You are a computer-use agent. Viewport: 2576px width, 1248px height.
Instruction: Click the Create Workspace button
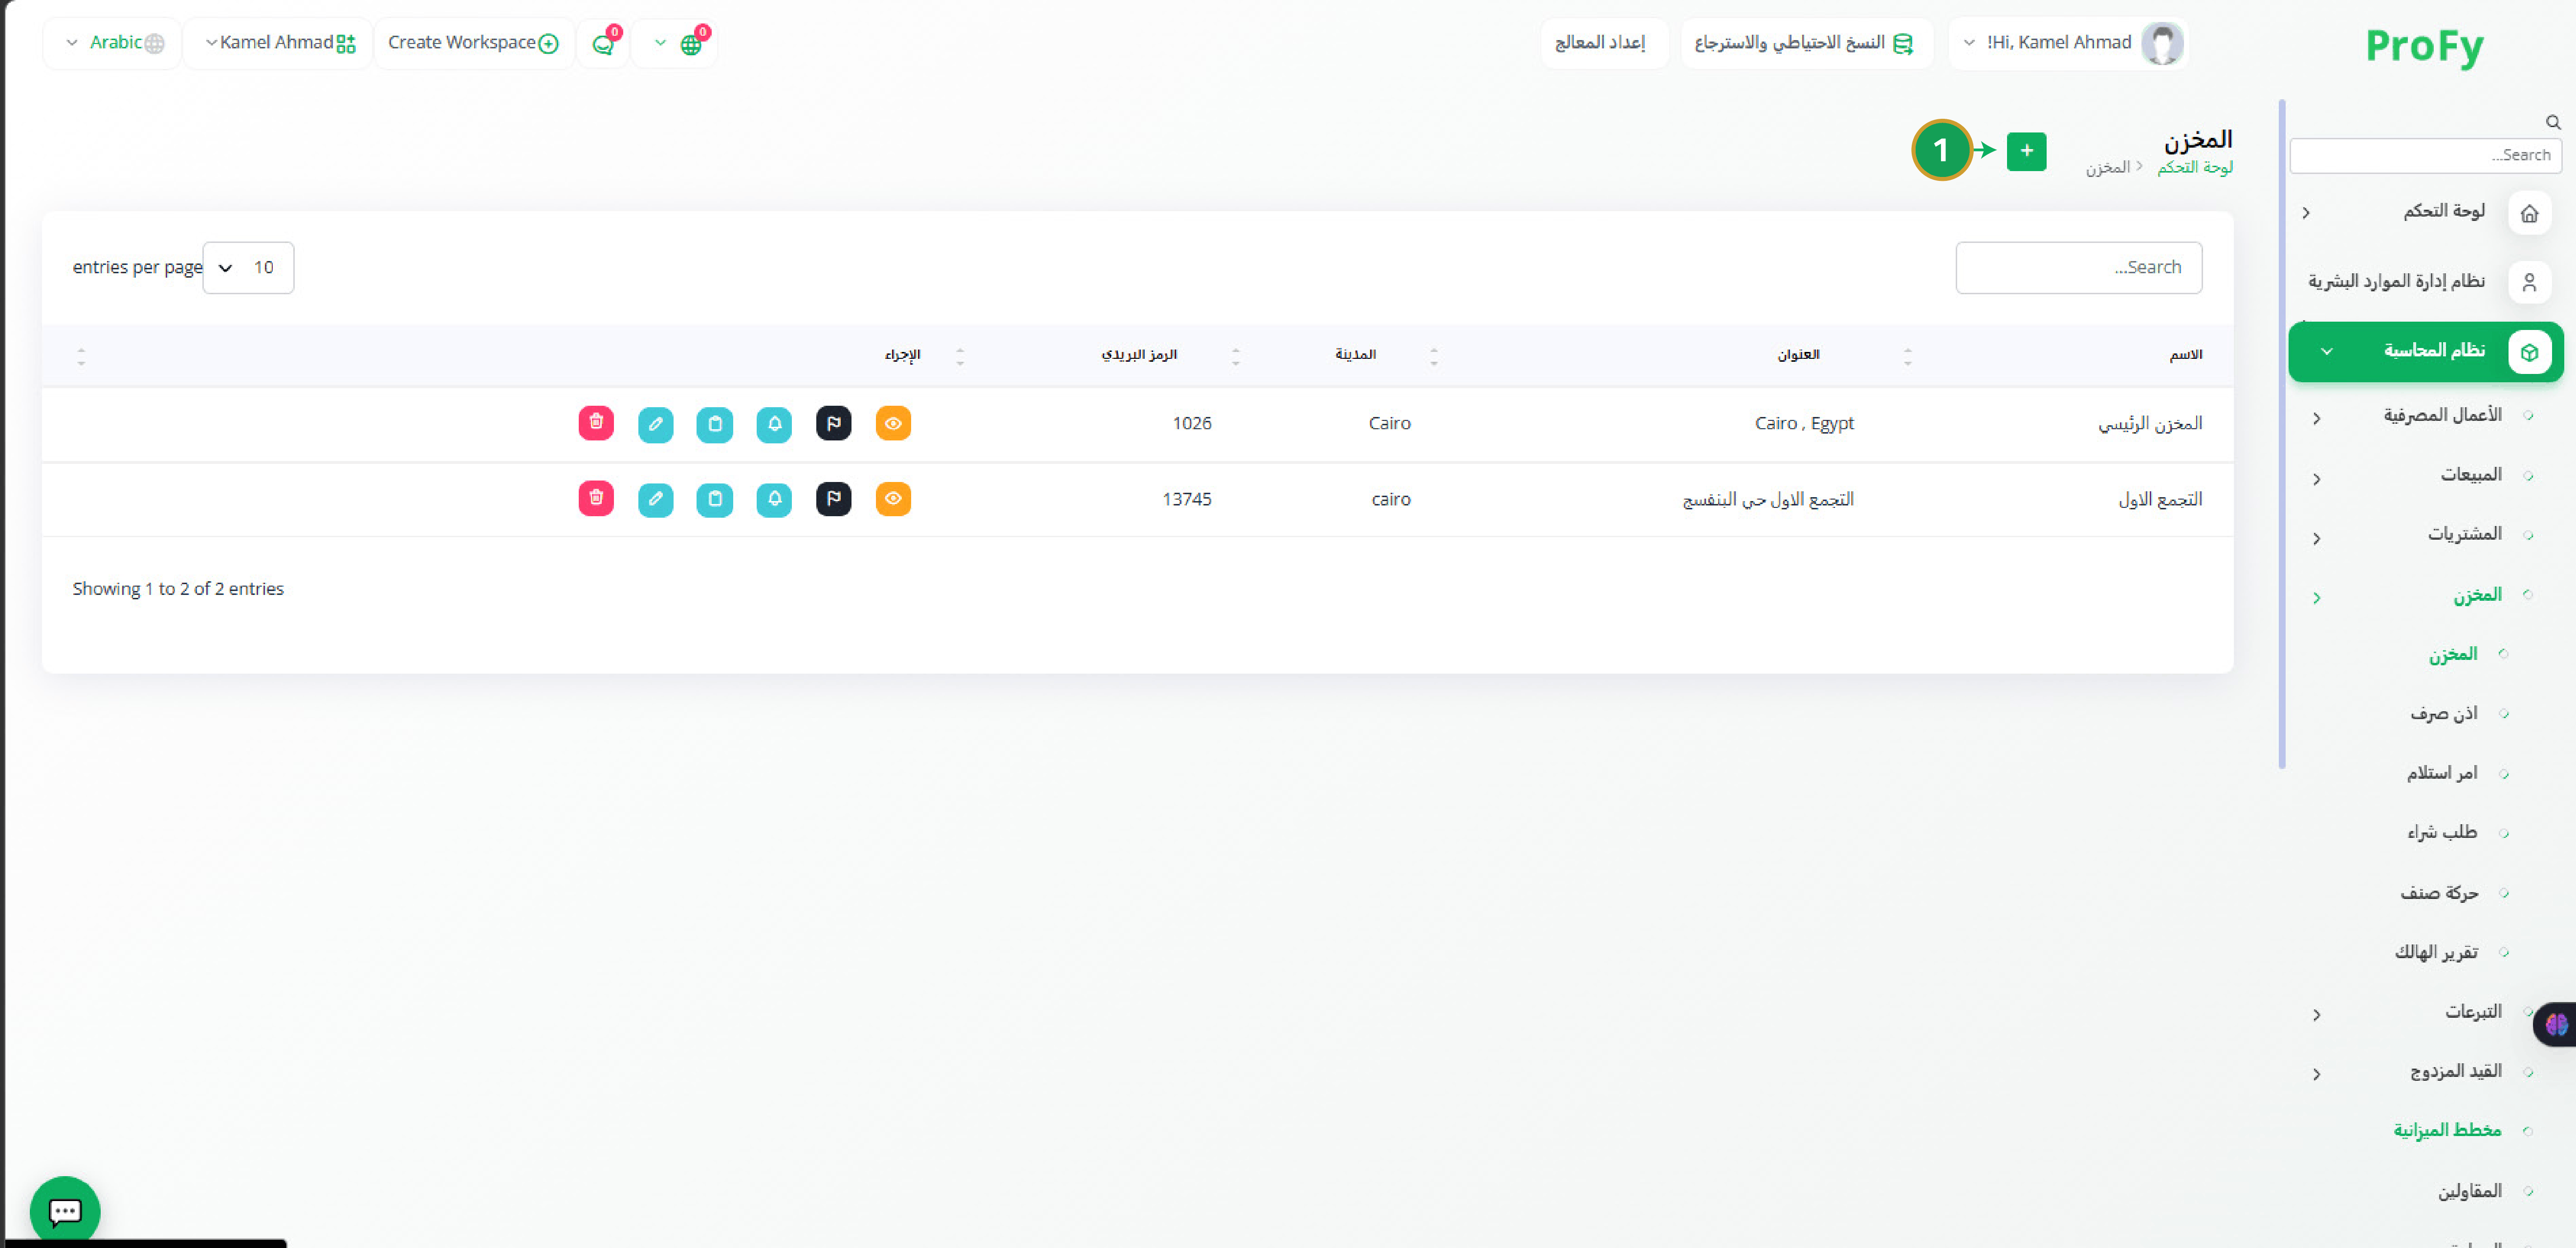[473, 43]
